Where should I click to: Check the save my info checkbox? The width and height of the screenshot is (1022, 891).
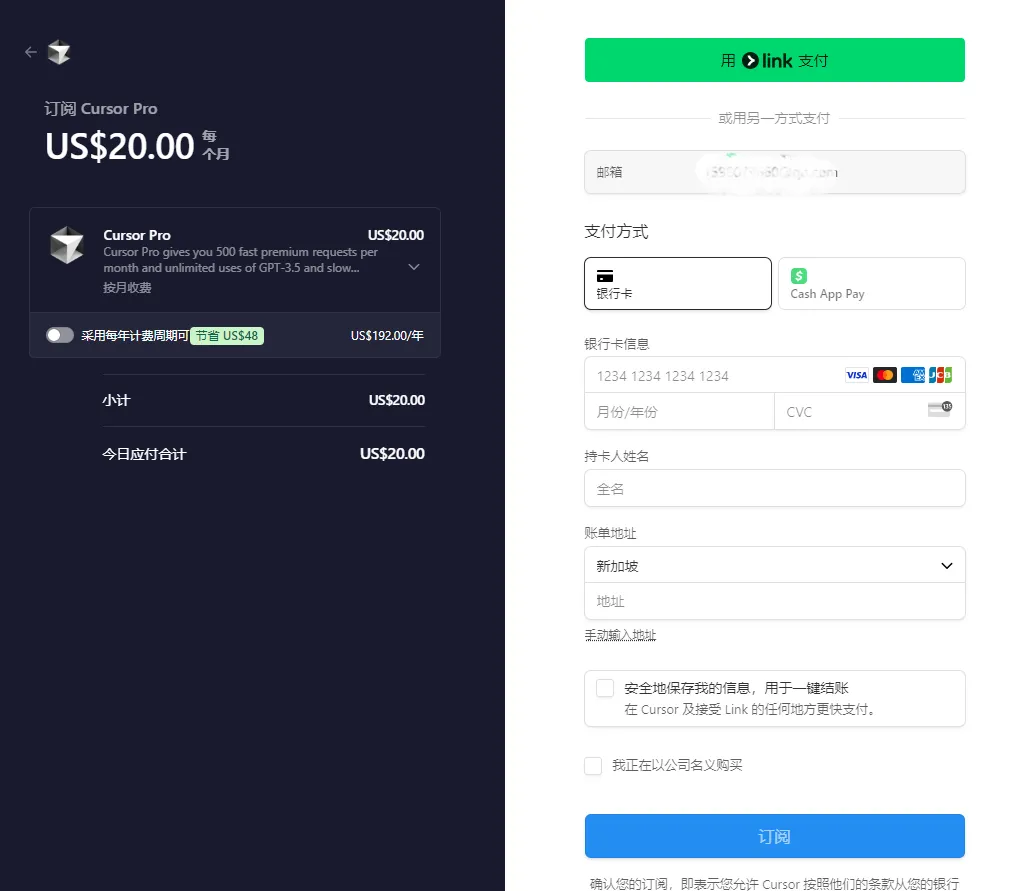(605, 688)
